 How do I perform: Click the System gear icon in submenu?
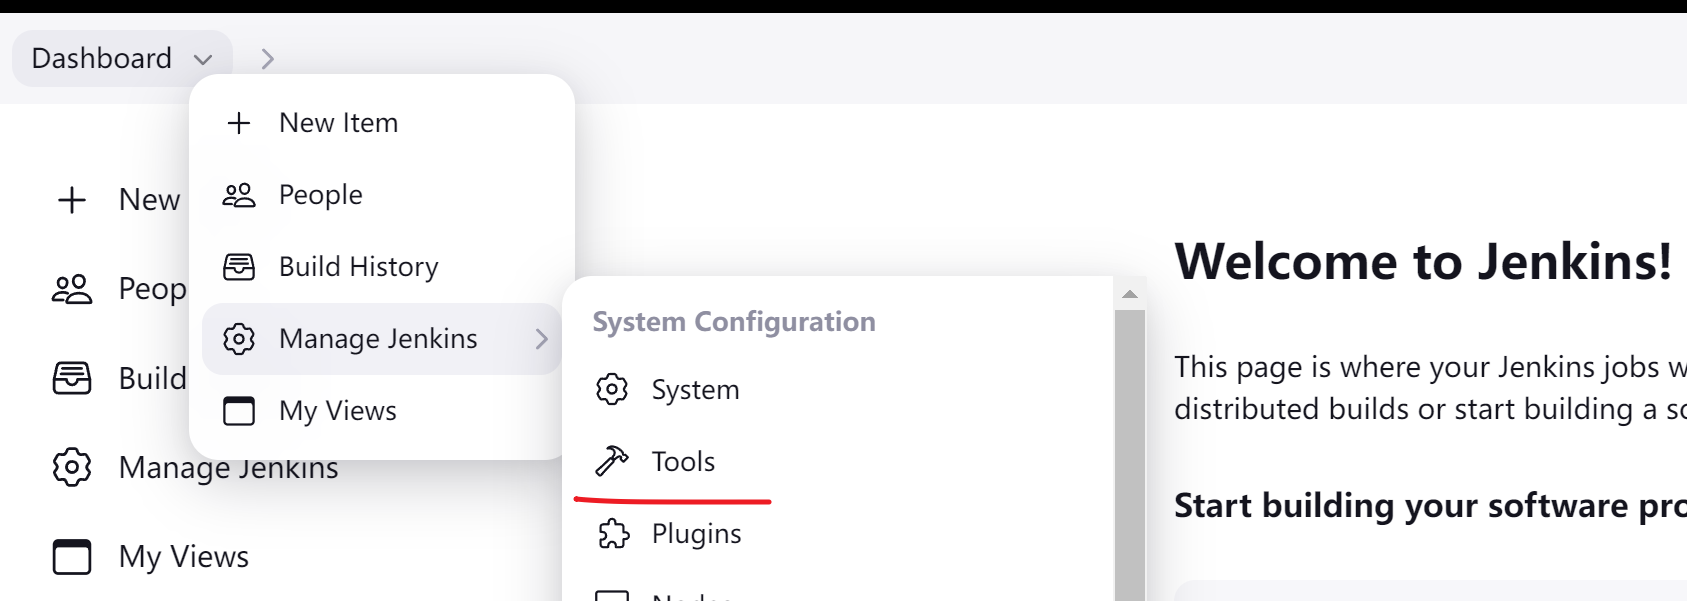pyautogui.click(x=612, y=389)
